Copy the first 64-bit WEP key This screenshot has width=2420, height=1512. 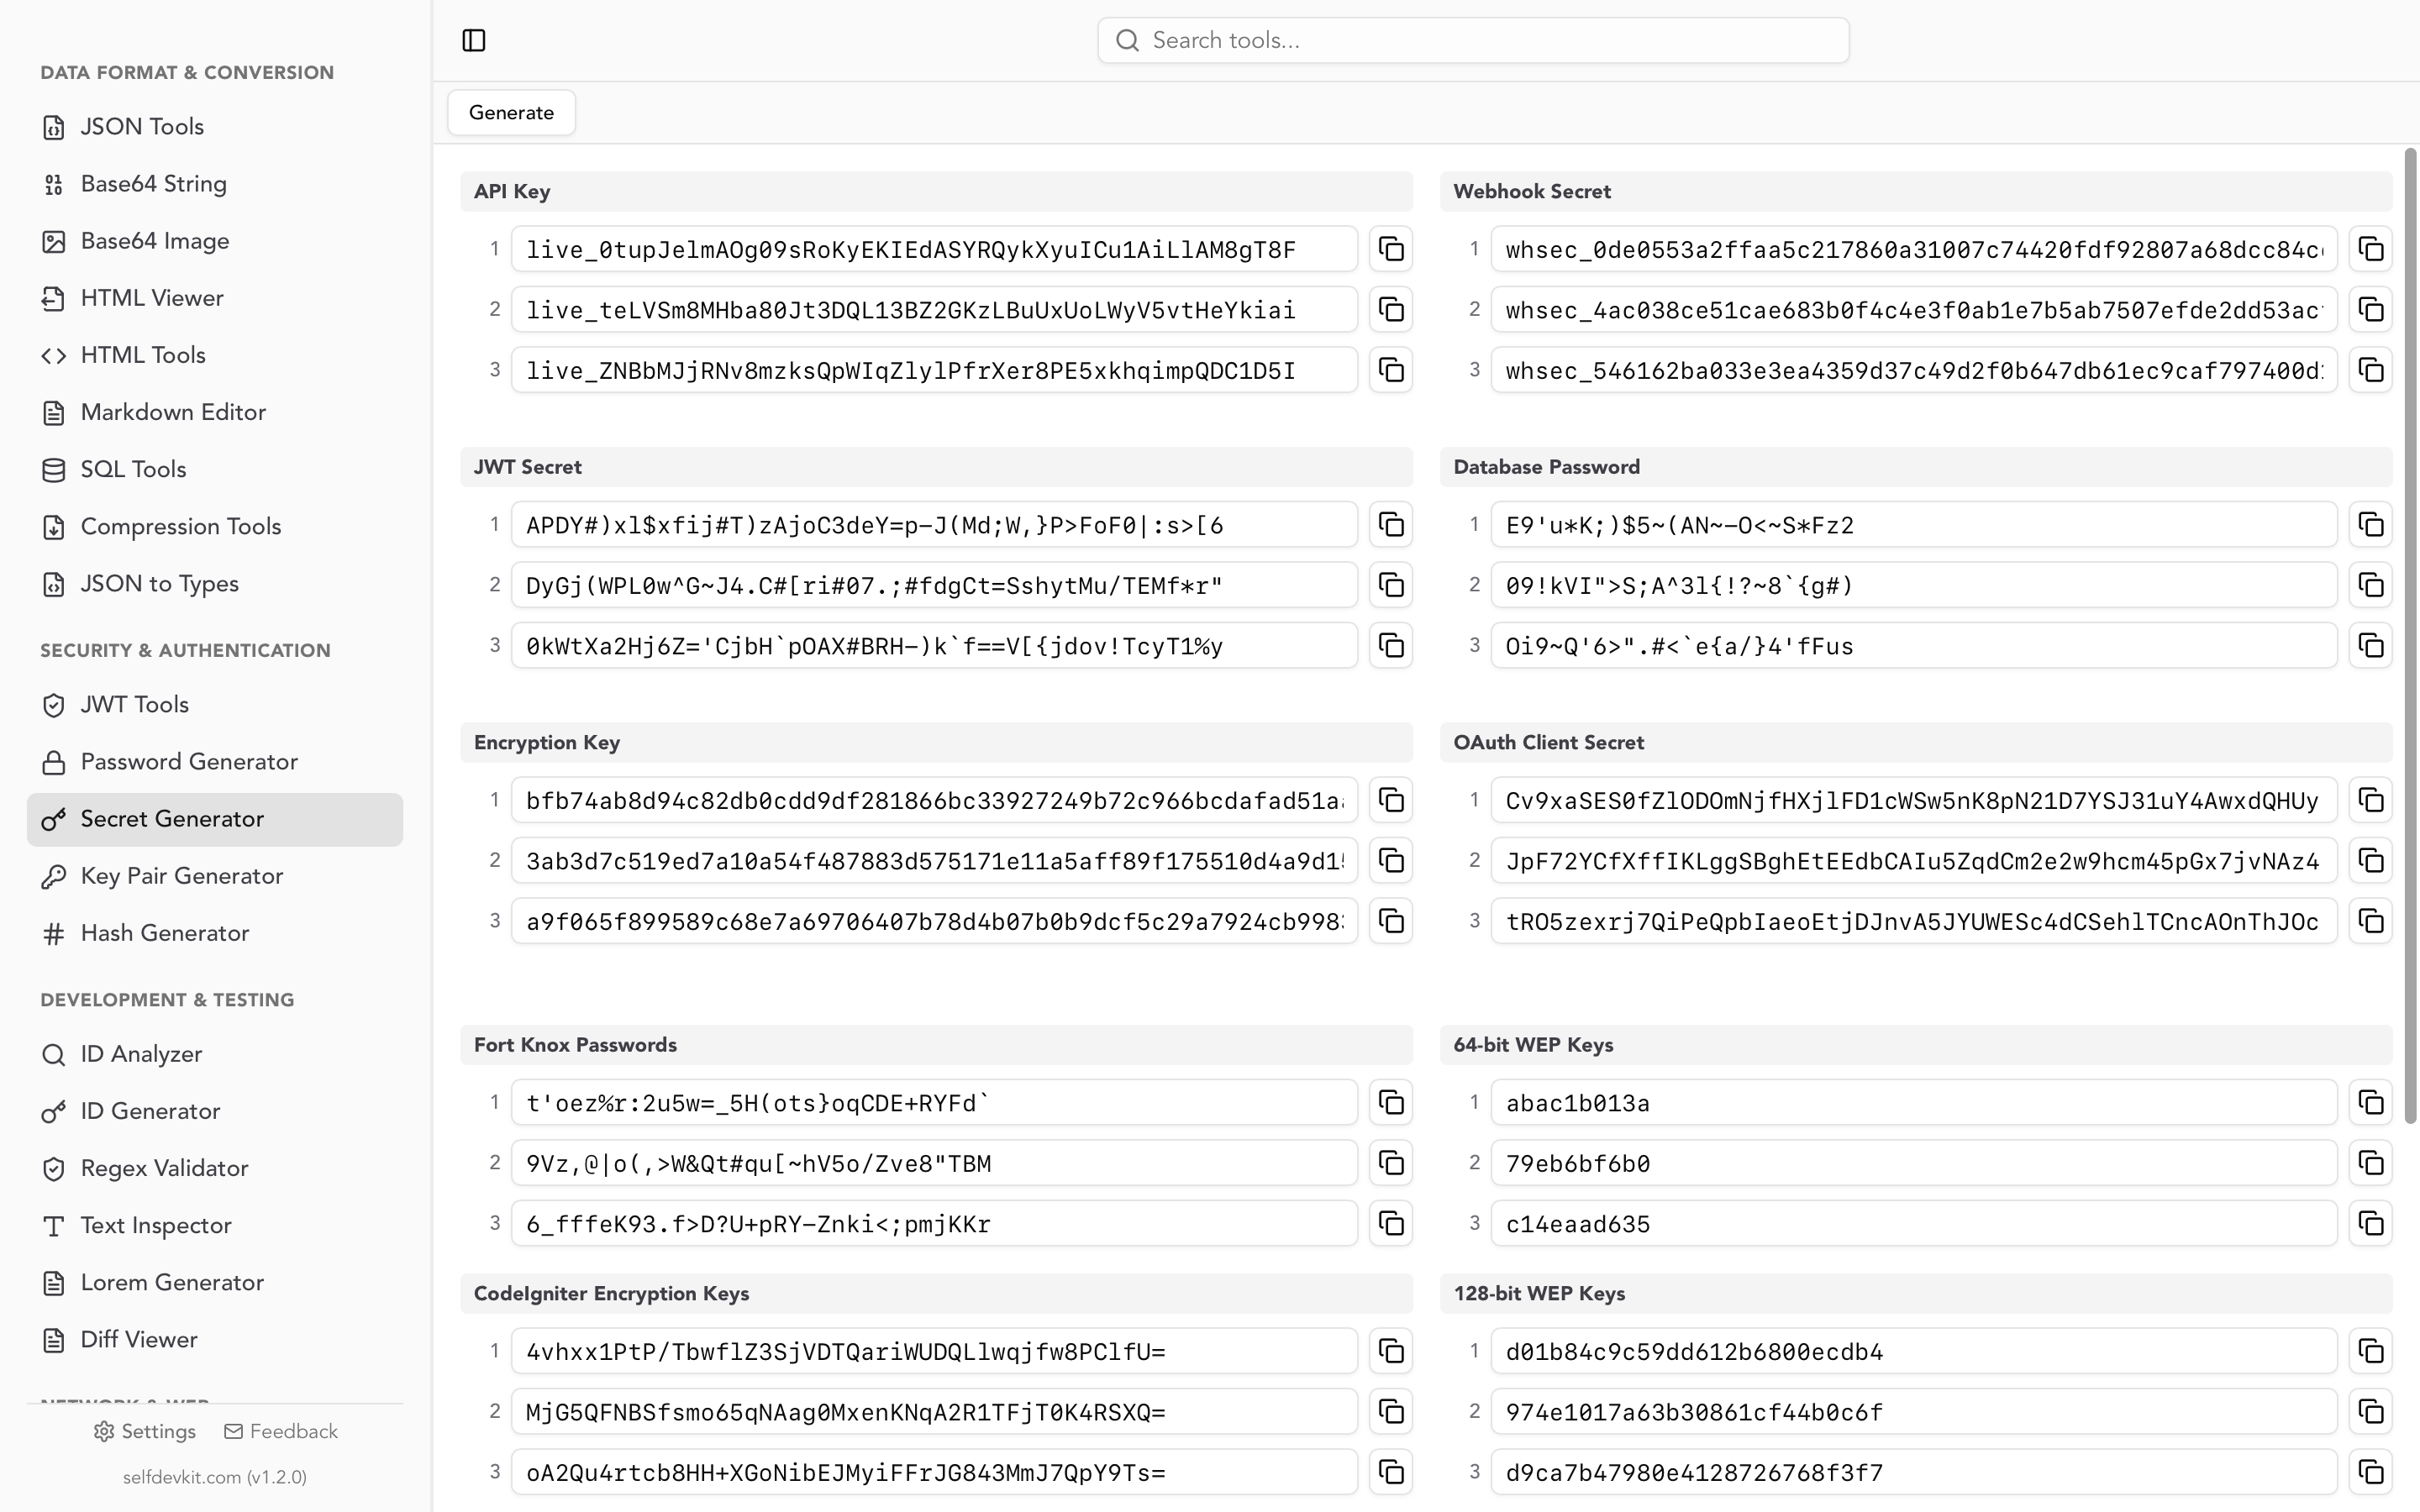tap(2371, 1103)
